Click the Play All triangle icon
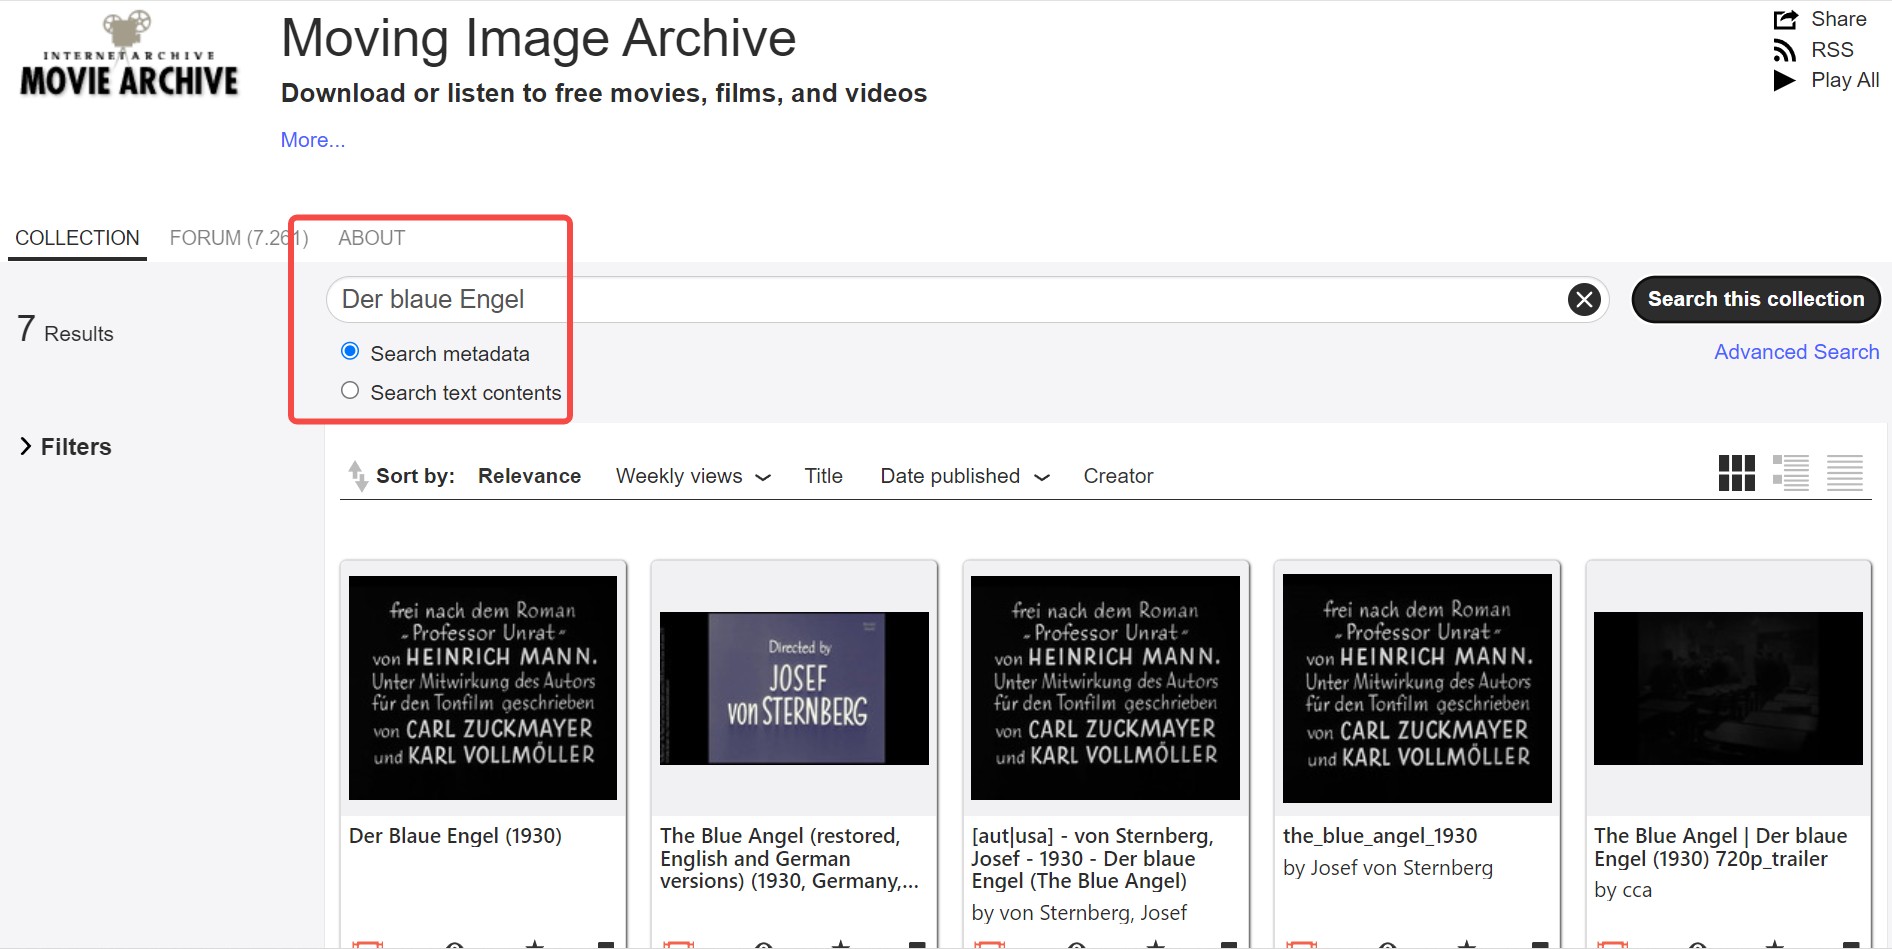This screenshot has width=1892, height=949. (x=1785, y=80)
